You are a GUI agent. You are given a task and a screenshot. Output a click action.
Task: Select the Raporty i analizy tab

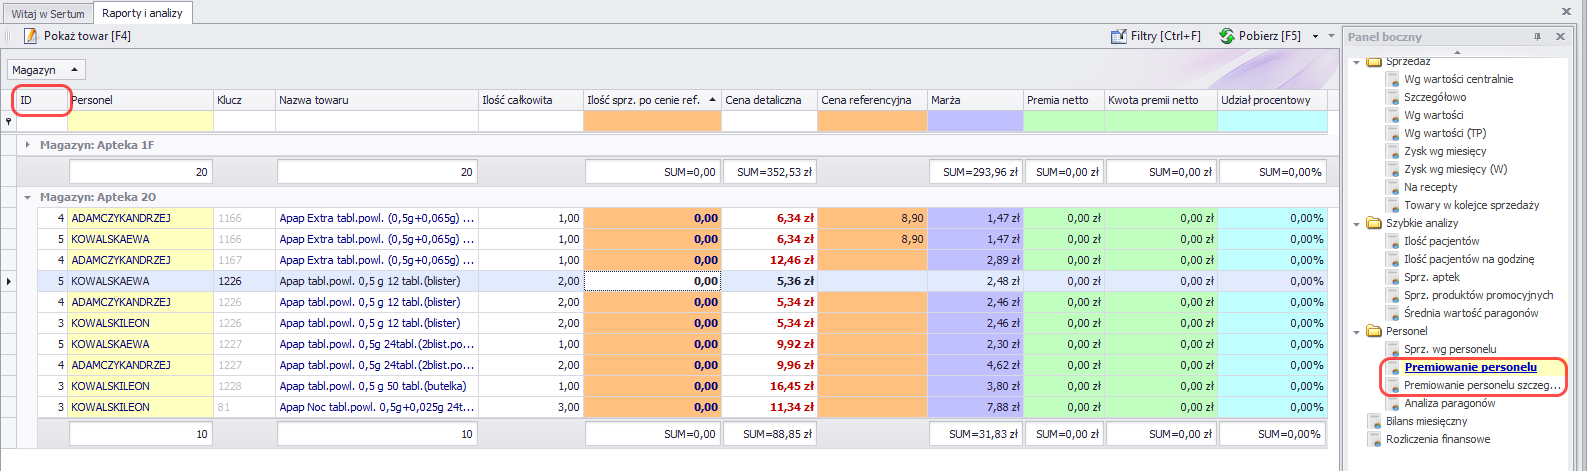click(142, 13)
